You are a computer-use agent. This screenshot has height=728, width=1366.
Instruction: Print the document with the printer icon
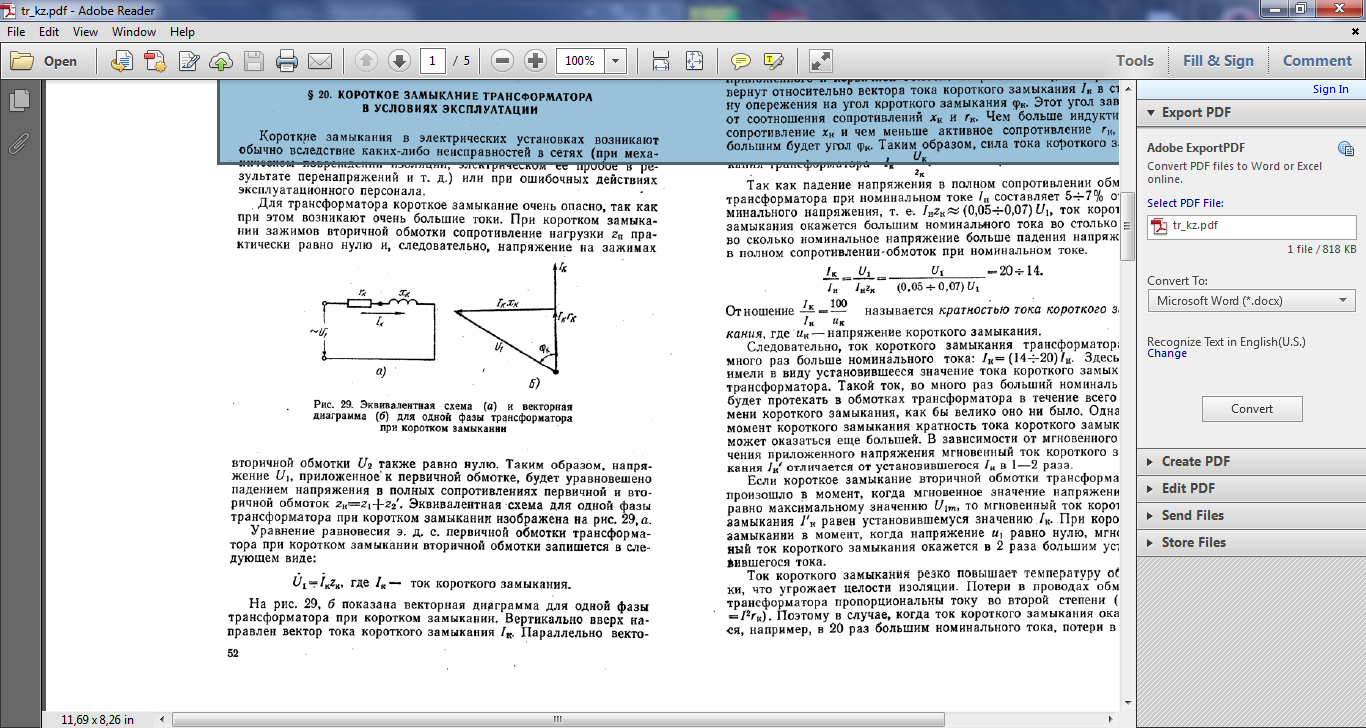tap(287, 61)
